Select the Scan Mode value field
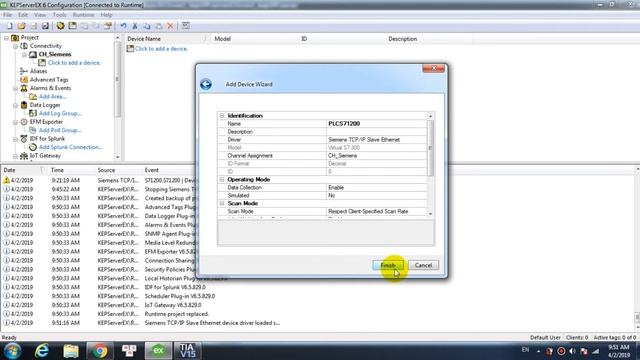The height and width of the screenshot is (360, 640). pyautogui.click(x=376, y=211)
